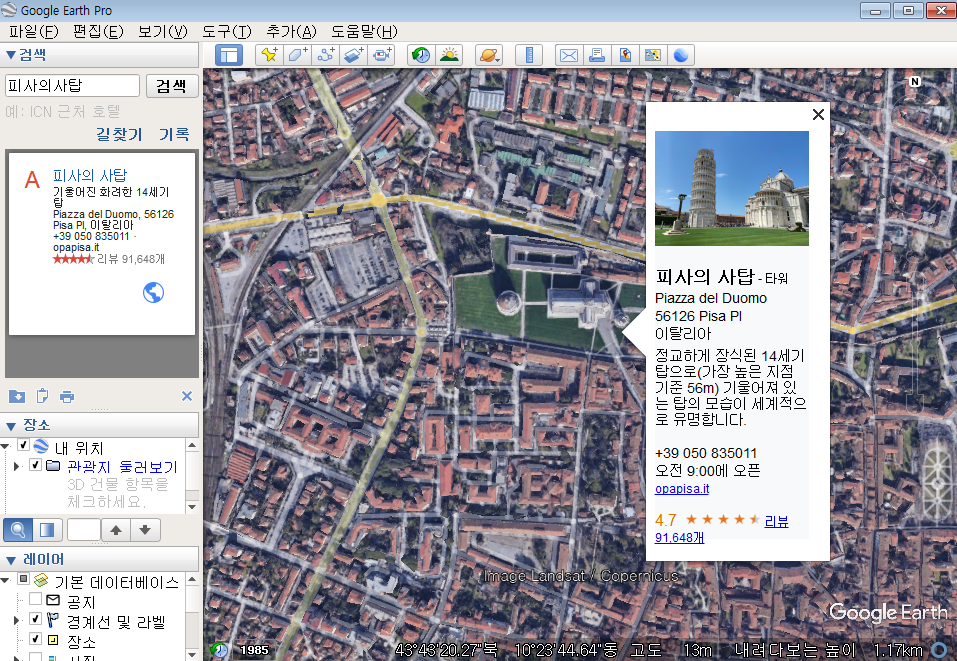
Task: Toggle 경계선 및 라벨 checkbox
Action: (35, 619)
